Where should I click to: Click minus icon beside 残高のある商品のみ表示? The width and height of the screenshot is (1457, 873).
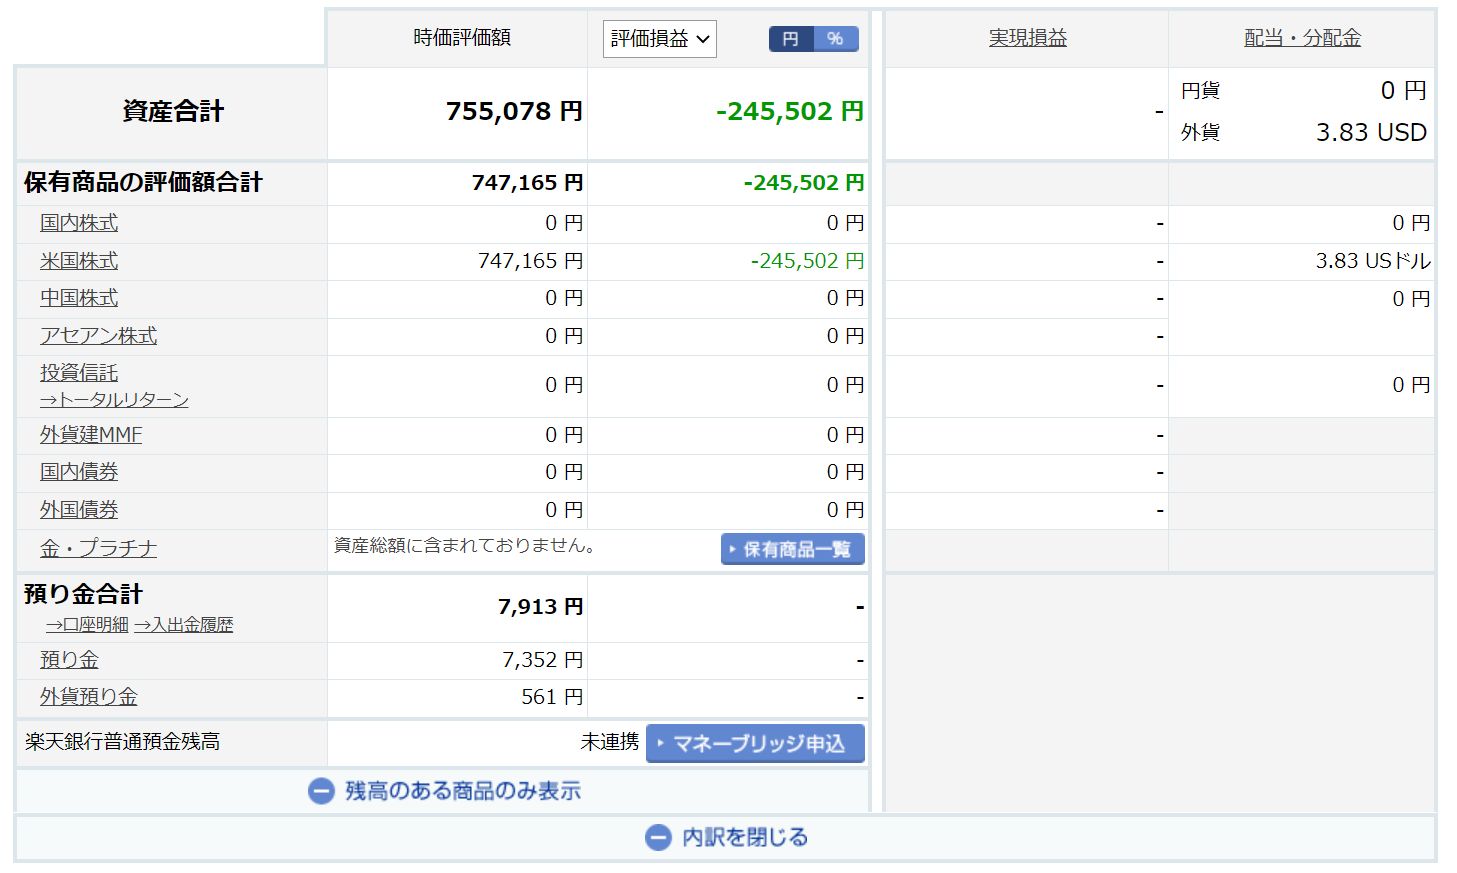[x=321, y=791]
